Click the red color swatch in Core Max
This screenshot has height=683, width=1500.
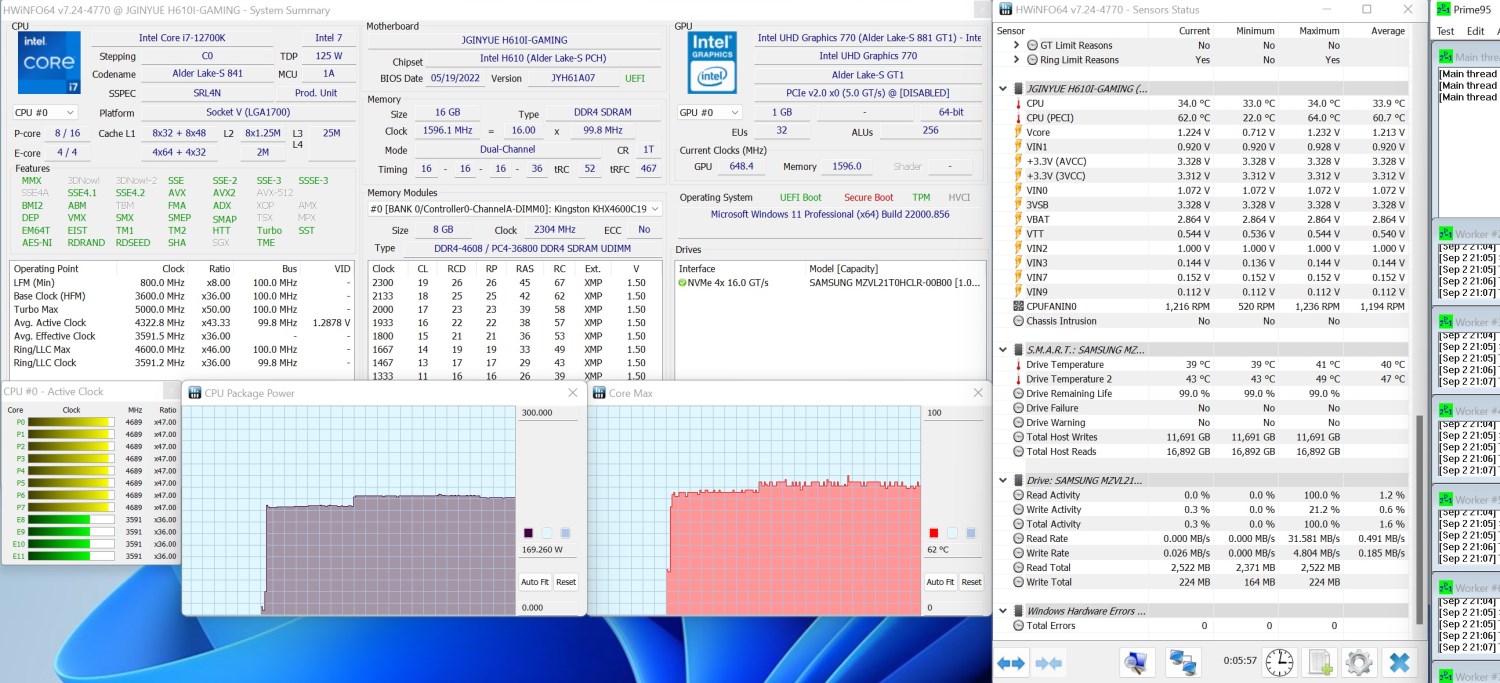click(x=934, y=533)
